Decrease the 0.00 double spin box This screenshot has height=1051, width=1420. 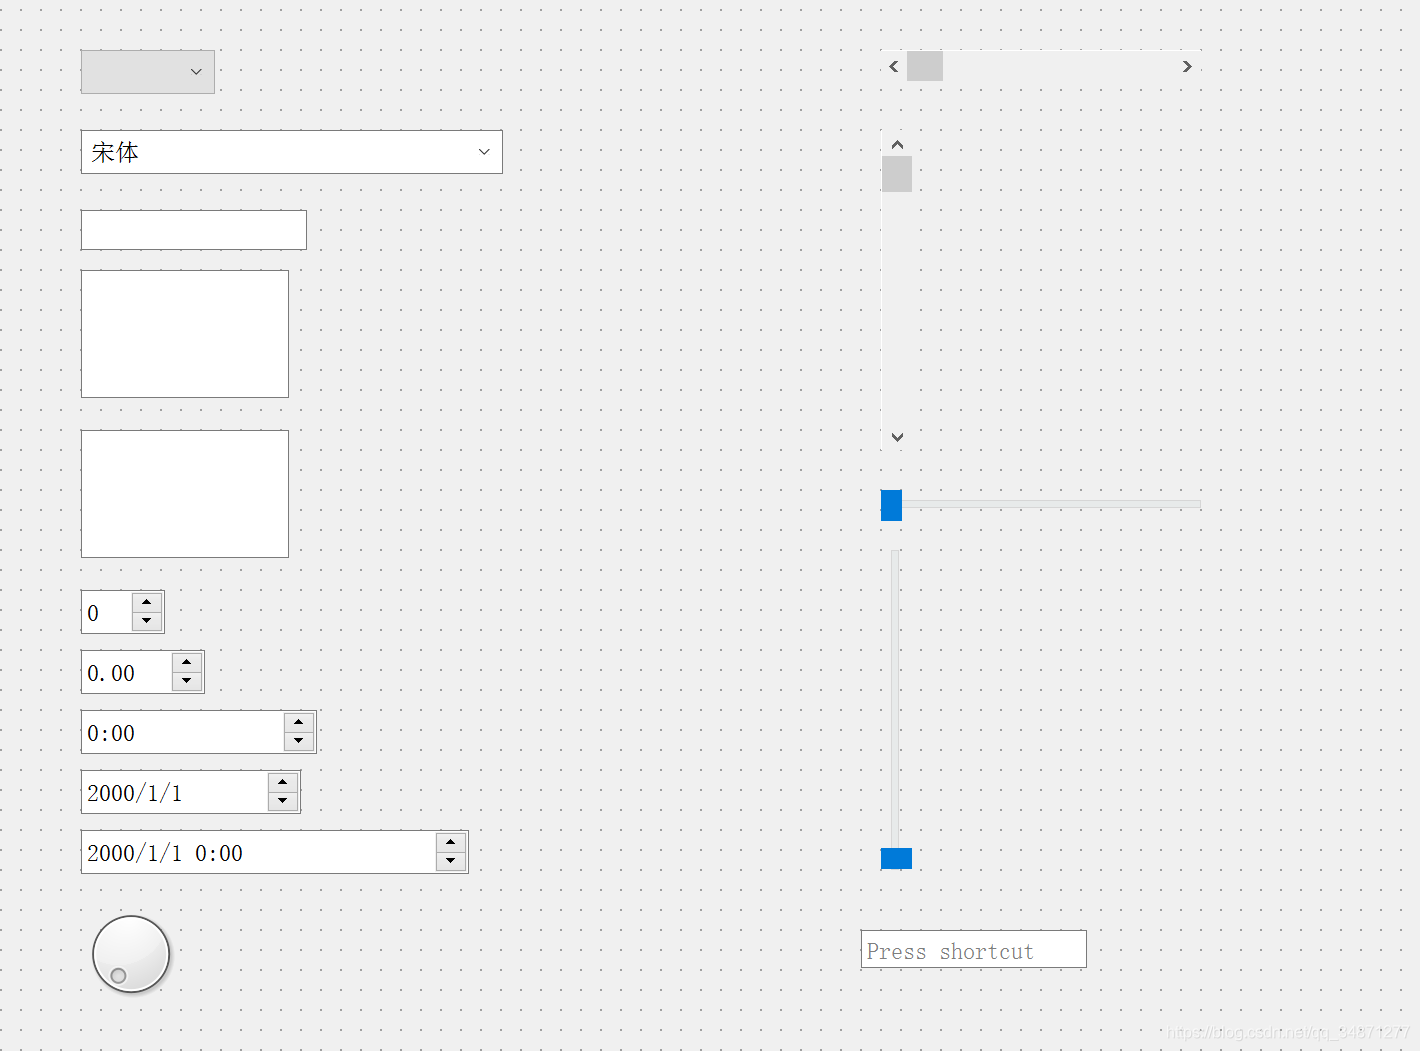point(187,681)
